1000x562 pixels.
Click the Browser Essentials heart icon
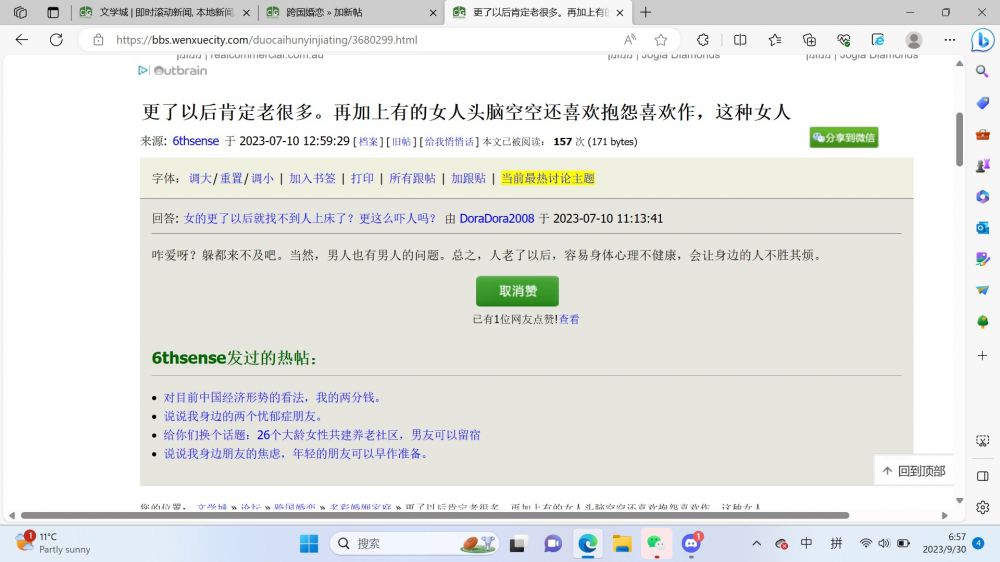tap(844, 40)
